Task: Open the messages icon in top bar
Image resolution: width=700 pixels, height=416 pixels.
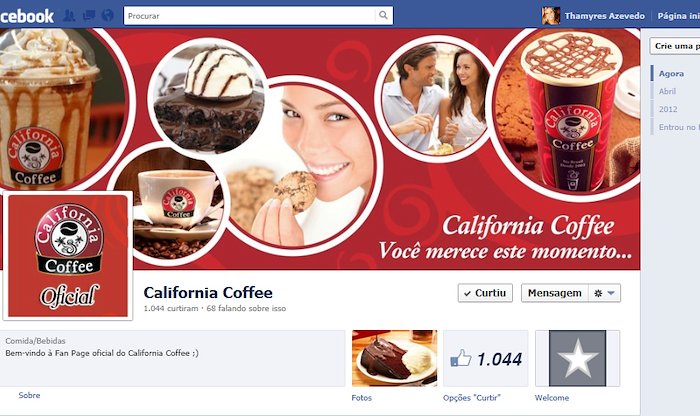Action: 88,16
